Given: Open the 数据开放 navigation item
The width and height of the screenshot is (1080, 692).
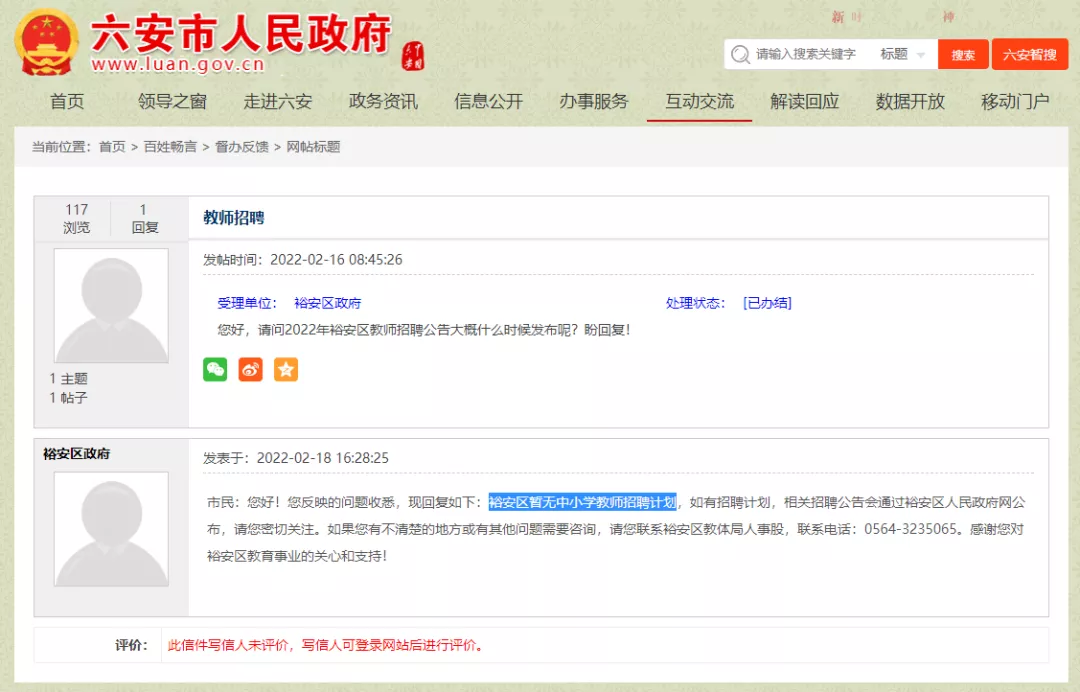Looking at the screenshot, I should [910, 101].
